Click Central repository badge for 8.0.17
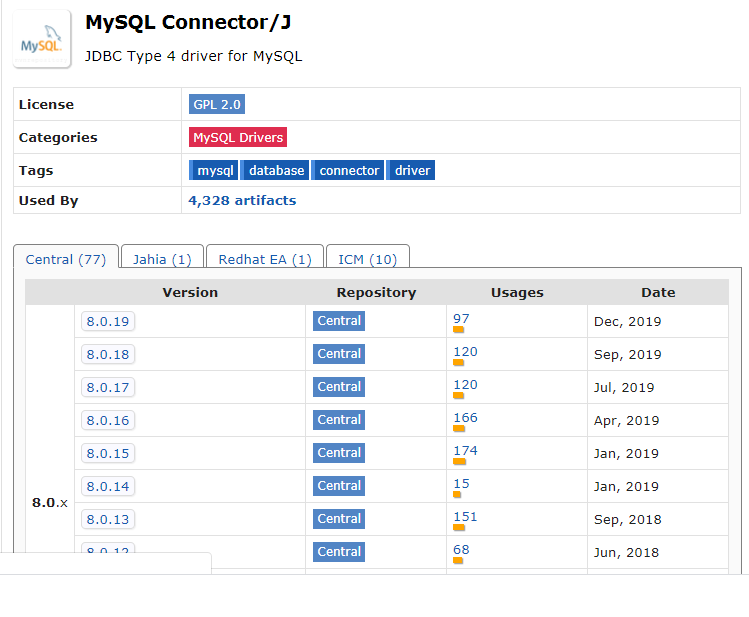This screenshot has height=617, width=749. tap(339, 386)
